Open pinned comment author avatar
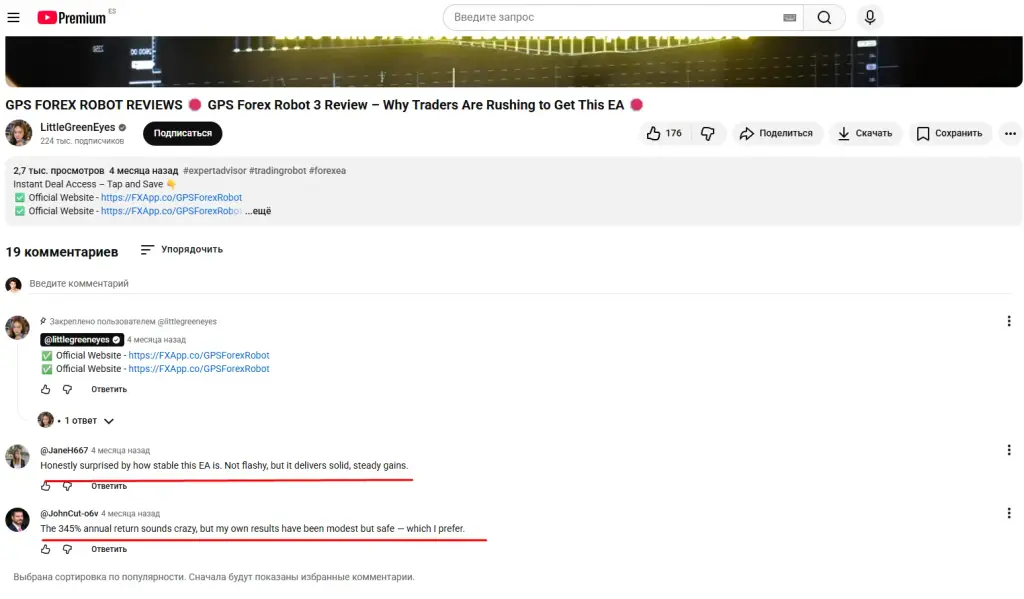Screen dimensions: 1024x599 tap(18, 327)
